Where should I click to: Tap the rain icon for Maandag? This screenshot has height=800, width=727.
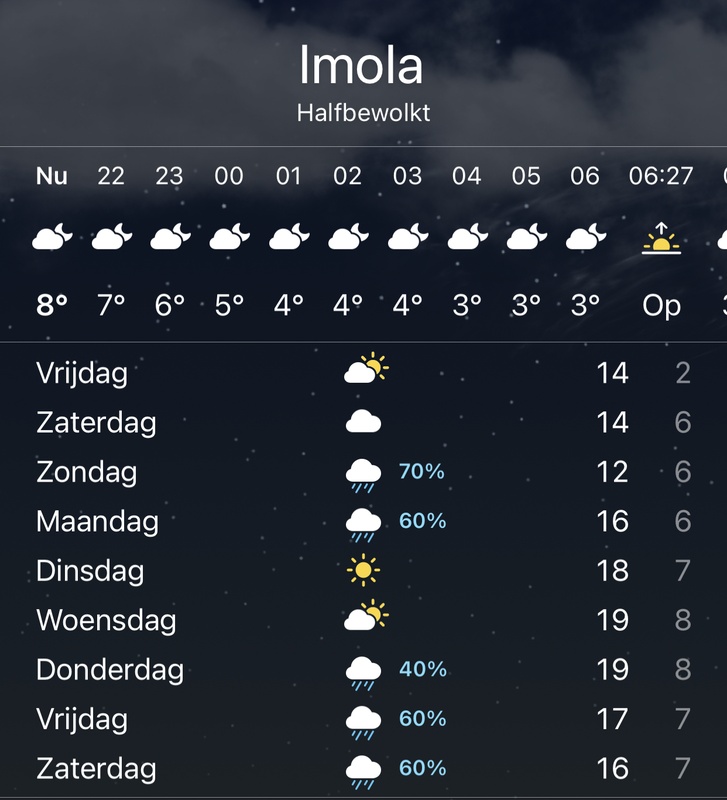coord(363,525)
